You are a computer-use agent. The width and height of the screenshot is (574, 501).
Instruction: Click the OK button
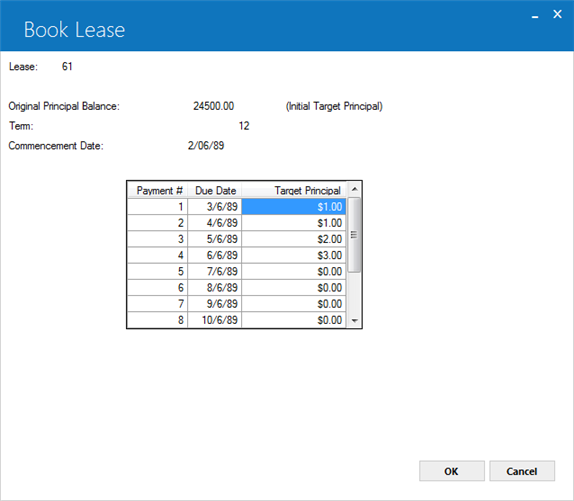point(452,471)
